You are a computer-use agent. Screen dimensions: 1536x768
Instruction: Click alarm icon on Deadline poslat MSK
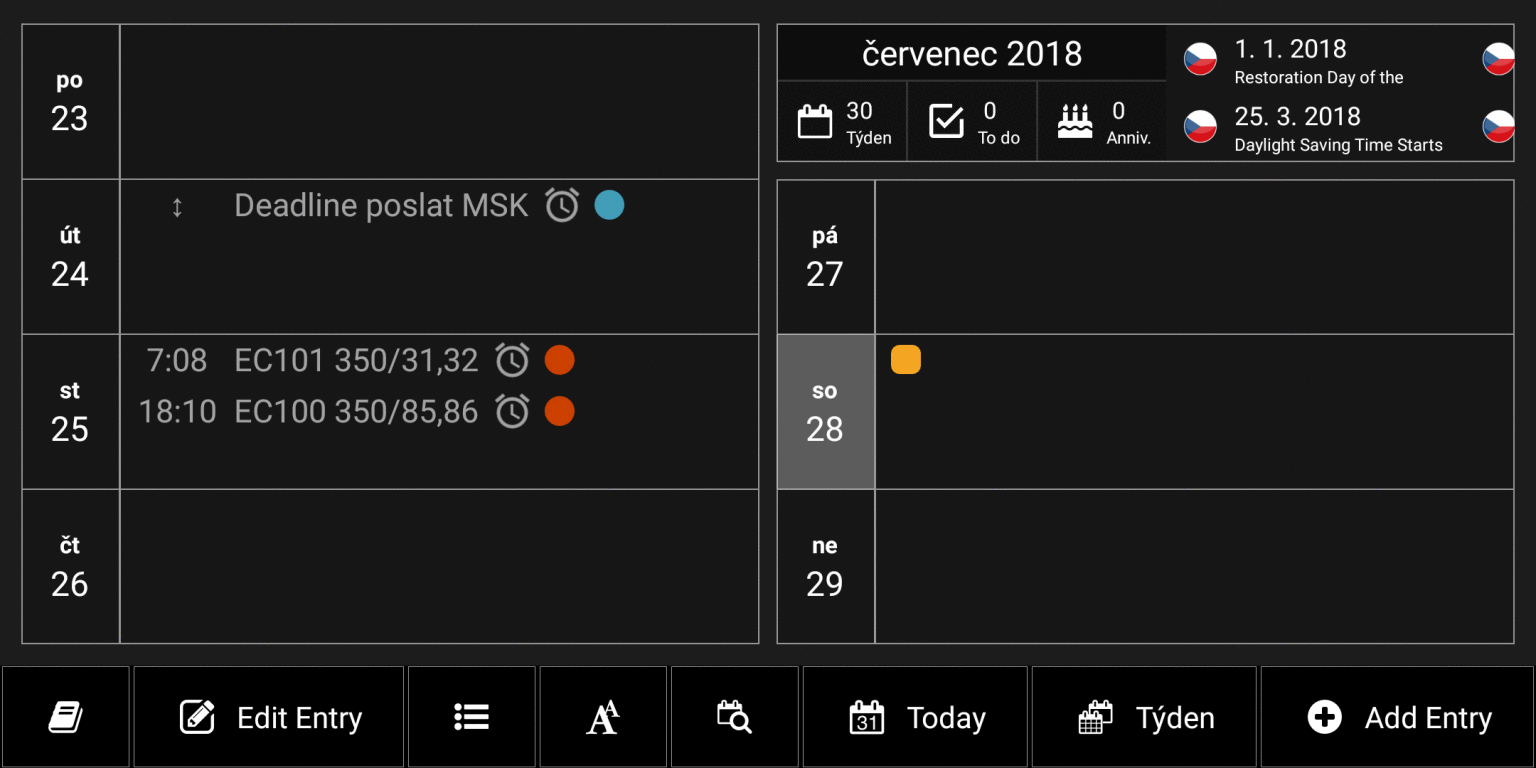pyautogui.click(x=562, y=205)
